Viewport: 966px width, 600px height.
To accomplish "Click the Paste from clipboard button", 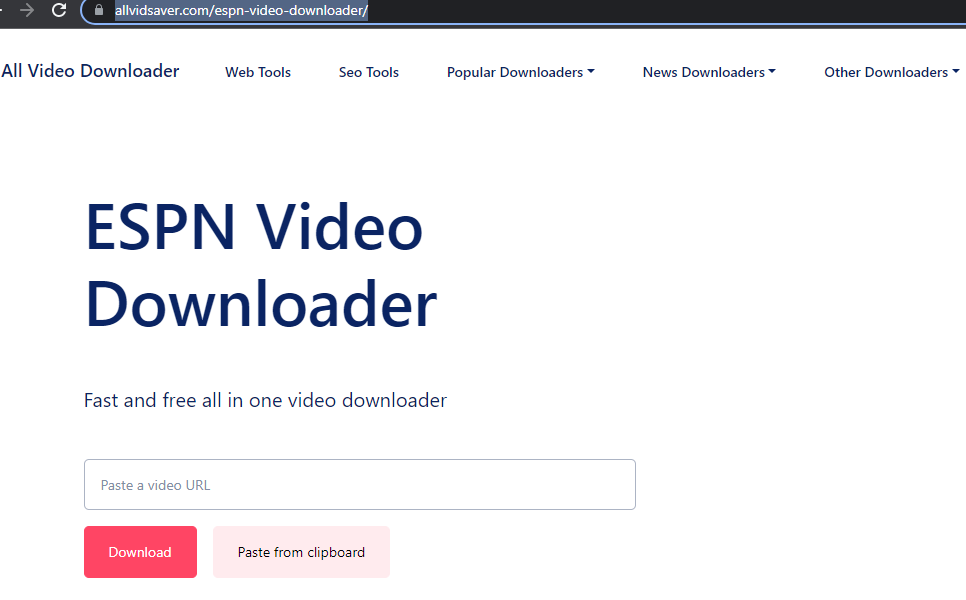I will pyautogui.click(x=301, y=552).
